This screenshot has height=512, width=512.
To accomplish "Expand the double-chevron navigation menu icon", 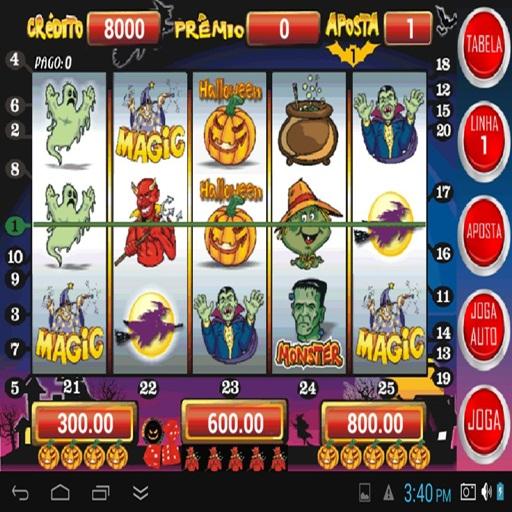I will coord(141,493).
